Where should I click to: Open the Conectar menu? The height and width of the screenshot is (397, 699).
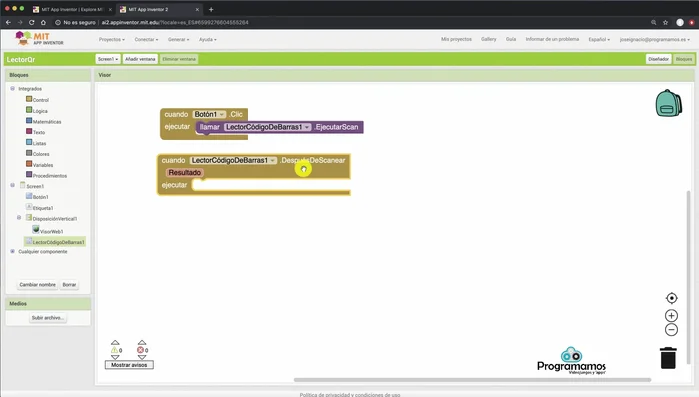146,39
